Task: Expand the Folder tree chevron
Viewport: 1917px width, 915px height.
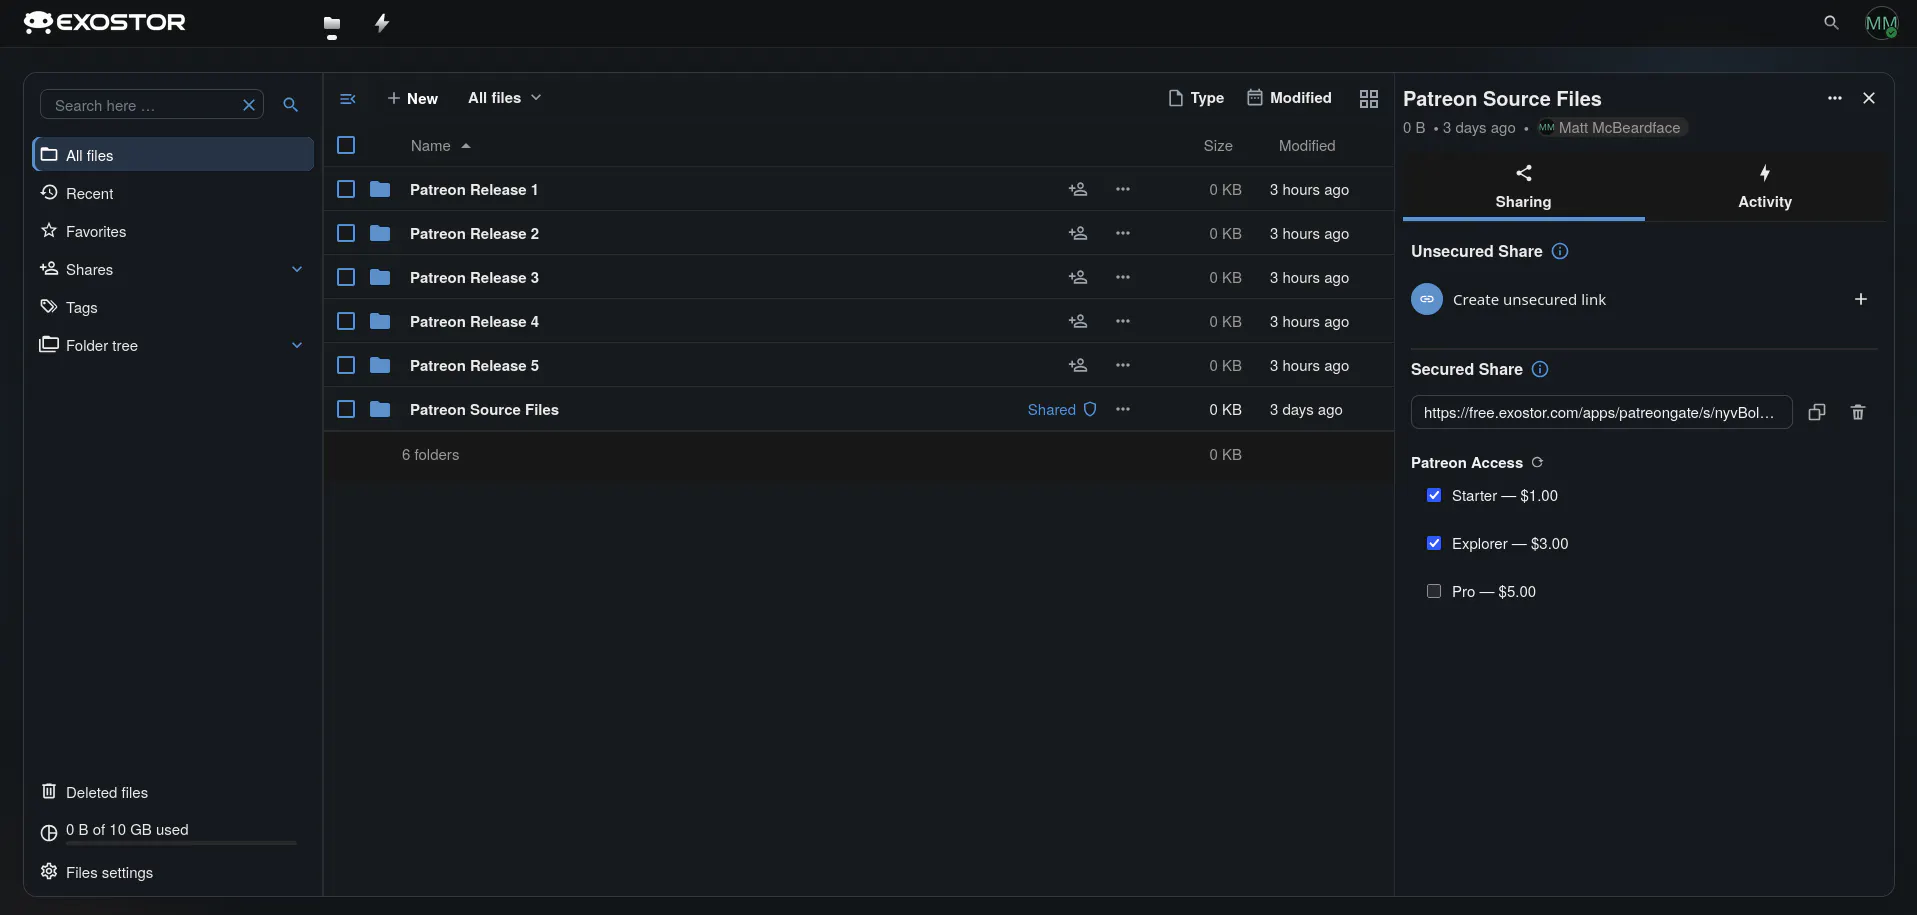Action: (x=297, y=345)
